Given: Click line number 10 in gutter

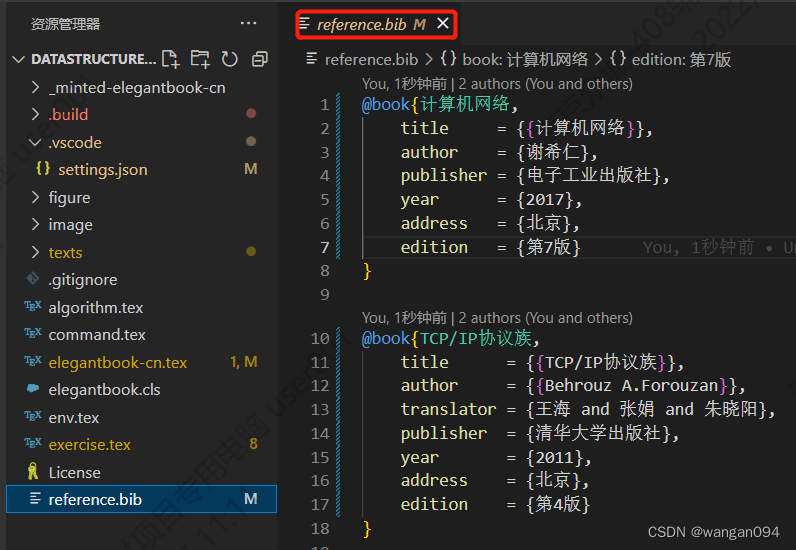Looking at the screenshot, I should click(x=320, y=338).
